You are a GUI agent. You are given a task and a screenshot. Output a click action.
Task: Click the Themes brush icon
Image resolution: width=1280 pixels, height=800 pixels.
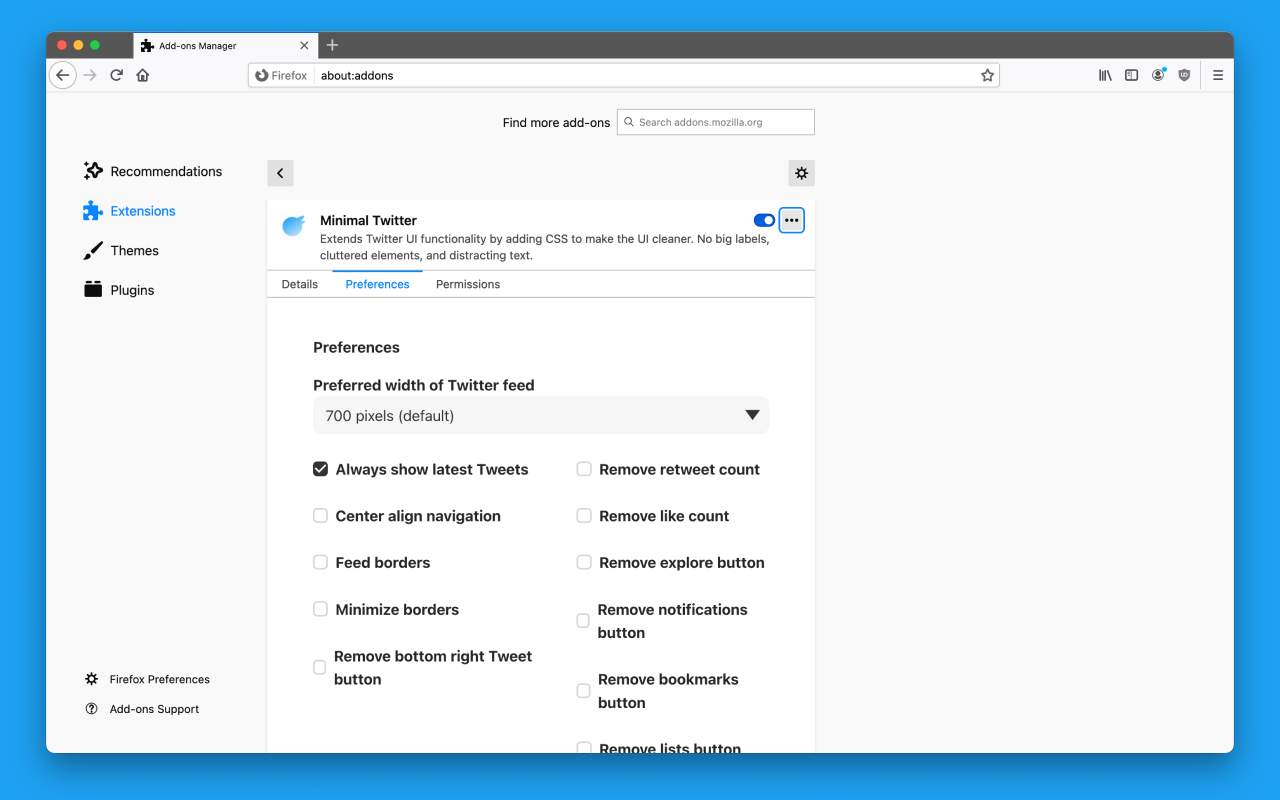[x=93, y=251]
